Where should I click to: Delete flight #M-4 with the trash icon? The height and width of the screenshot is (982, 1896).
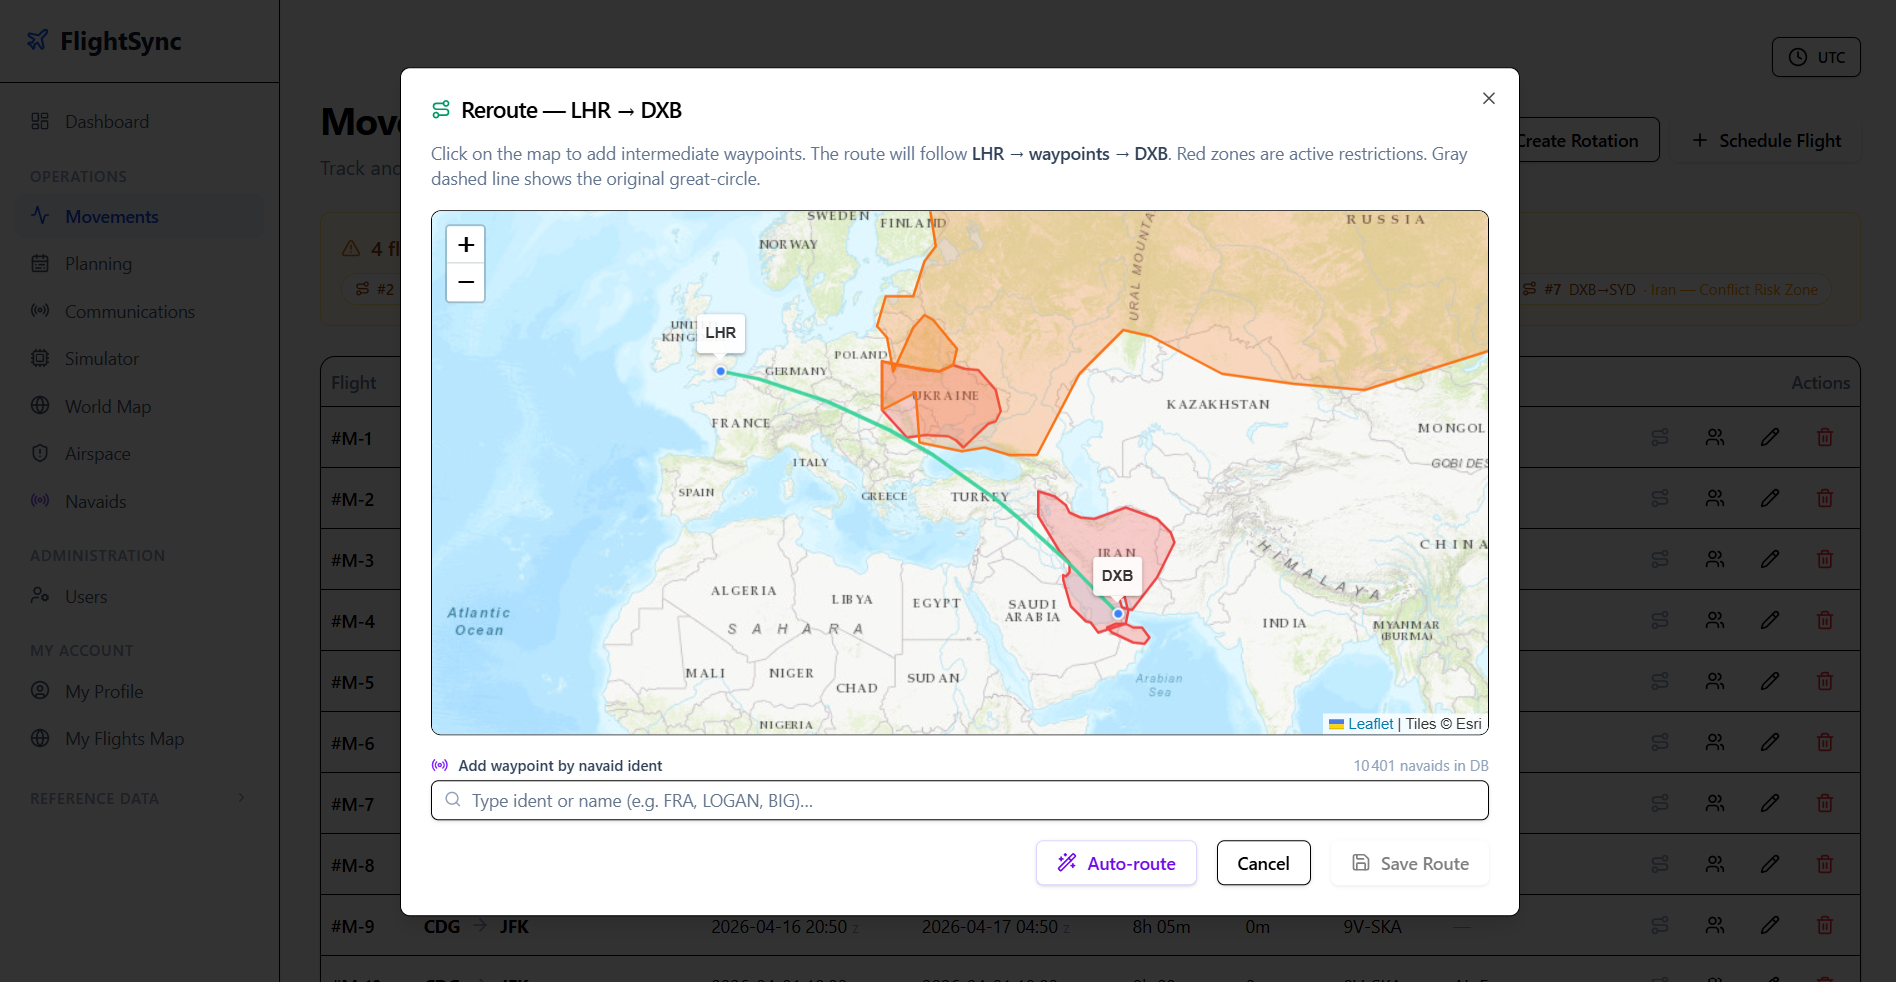[x=1825, y=620]
